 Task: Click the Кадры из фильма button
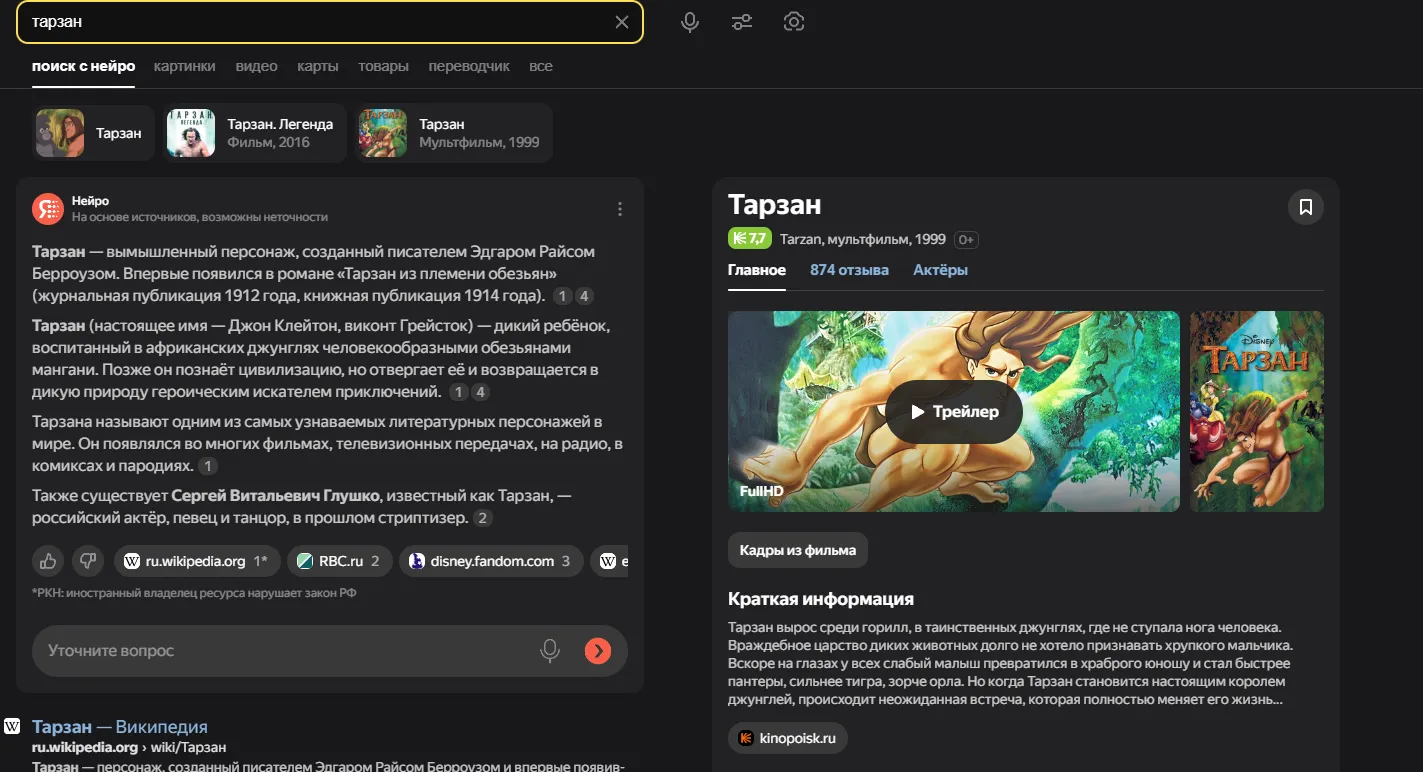(x=798, y=550)
